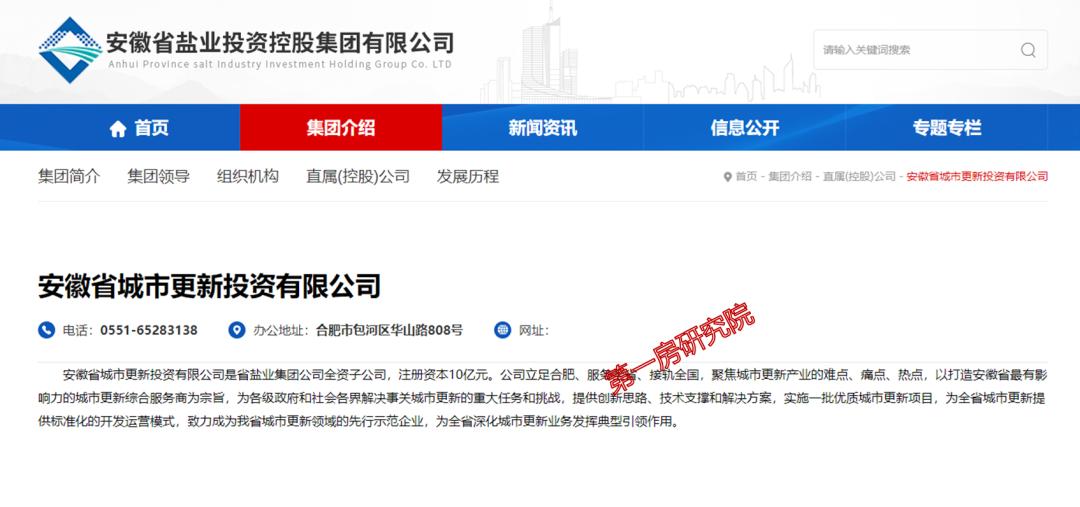This screenshot has width=1080, height=507.
Task: Click 集团介绍 in the breadcrumb trail
Action: [x=790, y=176]
